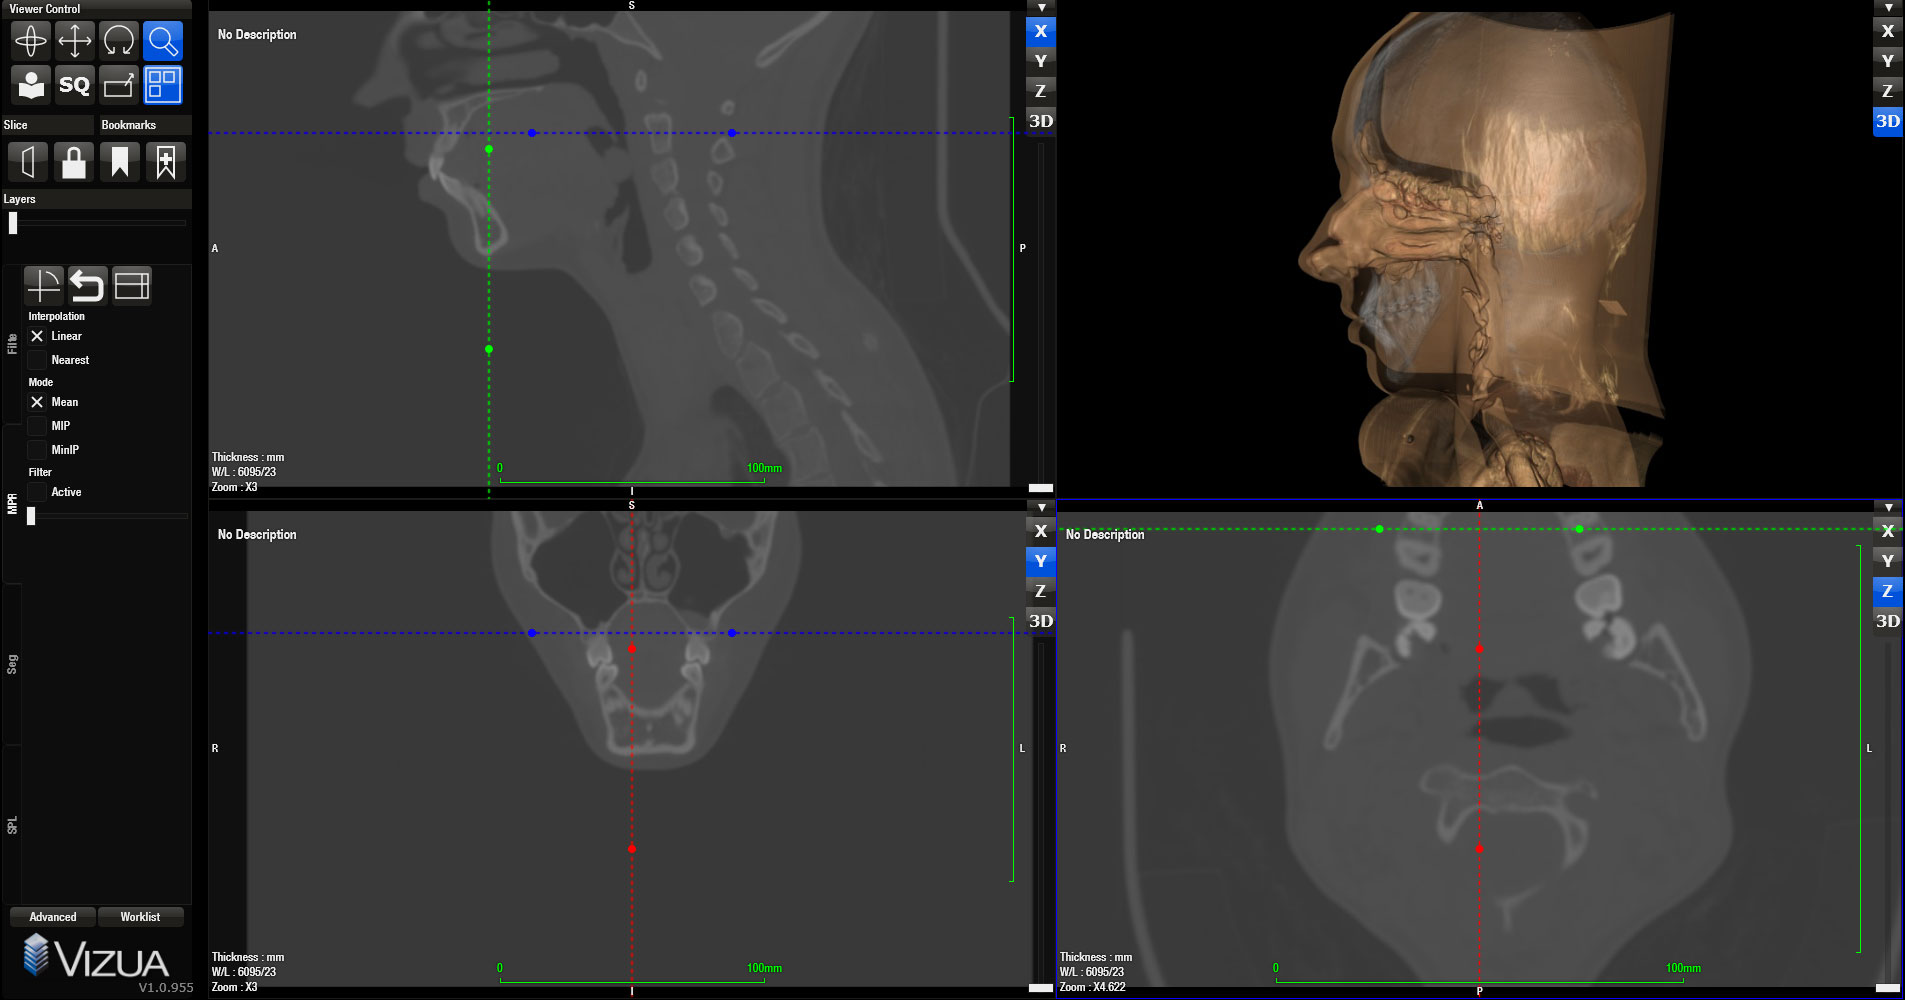Lock the current slice
The image size is (1905, 1000).
(x=74, y=162)
